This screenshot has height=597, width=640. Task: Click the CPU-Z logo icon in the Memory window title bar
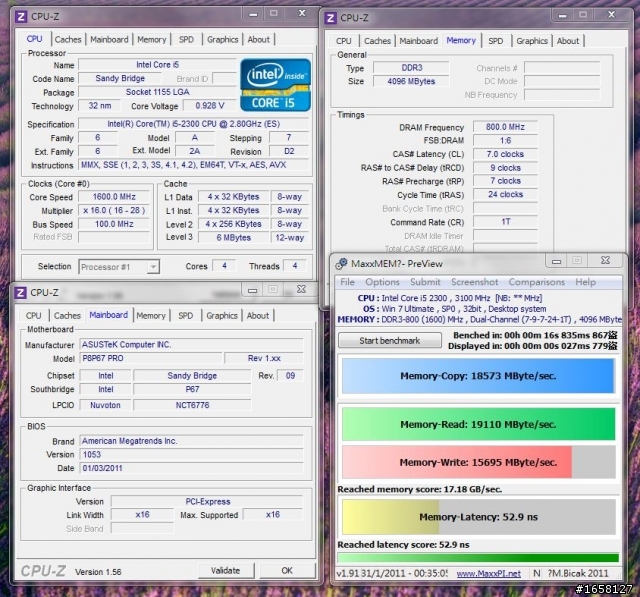point(330,18)
